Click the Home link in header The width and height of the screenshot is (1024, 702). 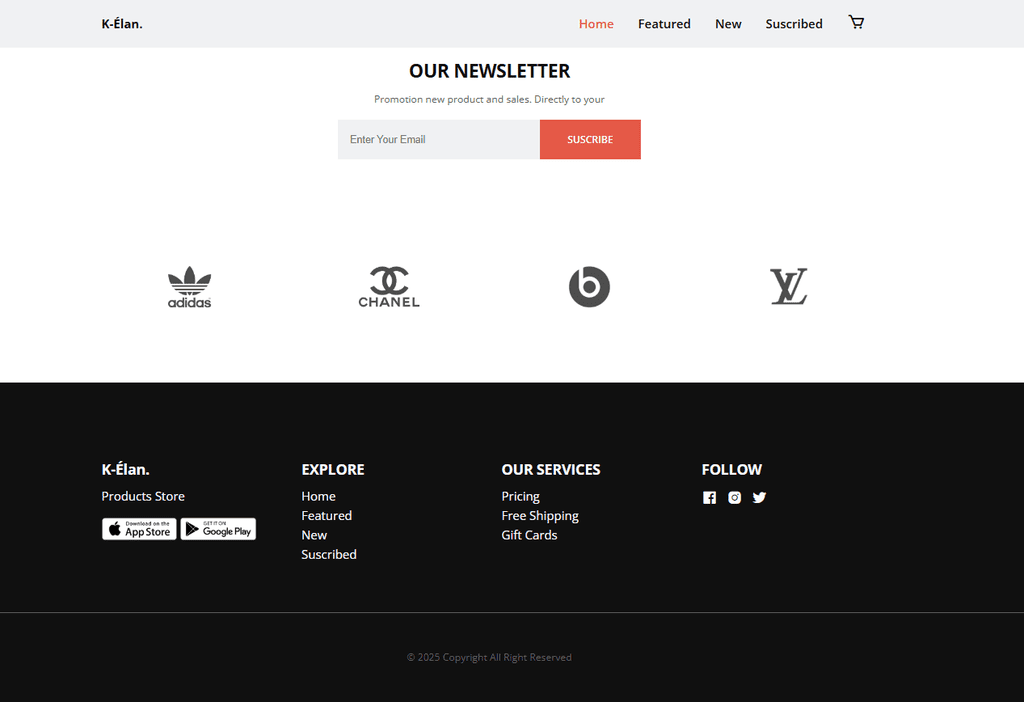click(596, 24)
